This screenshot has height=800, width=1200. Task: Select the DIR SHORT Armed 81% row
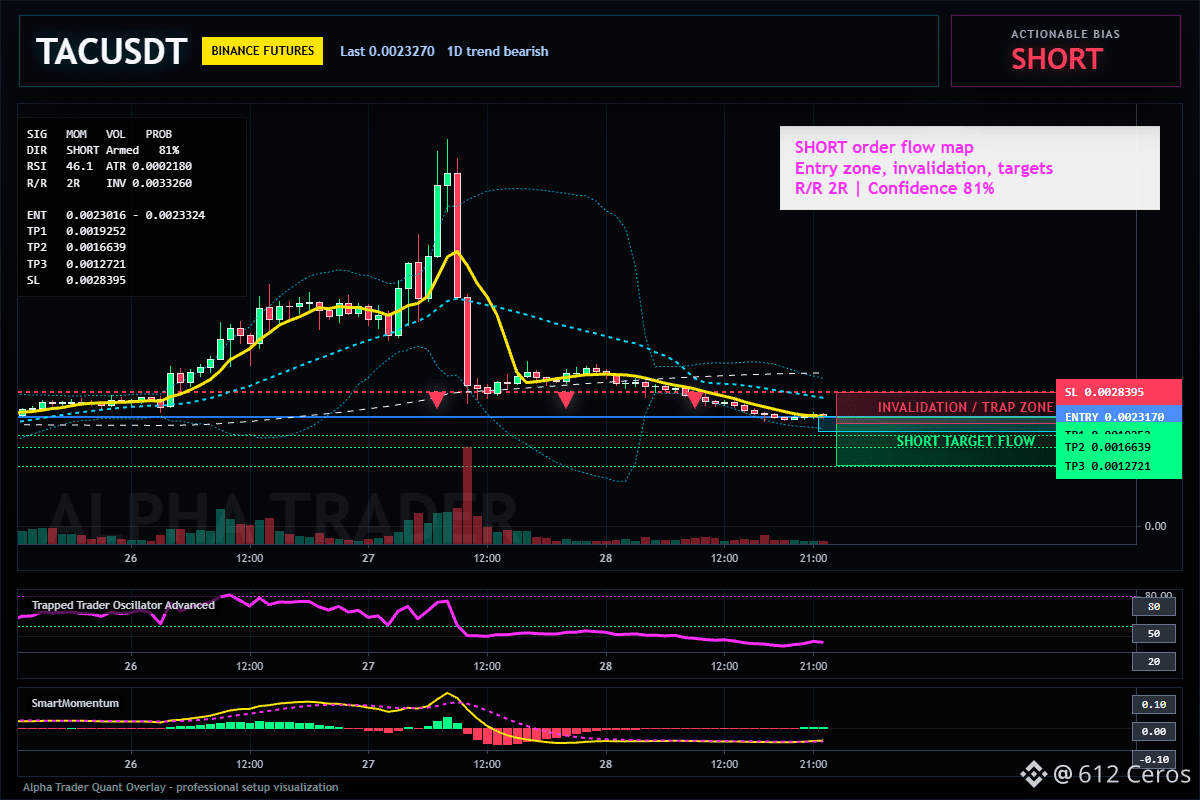[103, 149]
